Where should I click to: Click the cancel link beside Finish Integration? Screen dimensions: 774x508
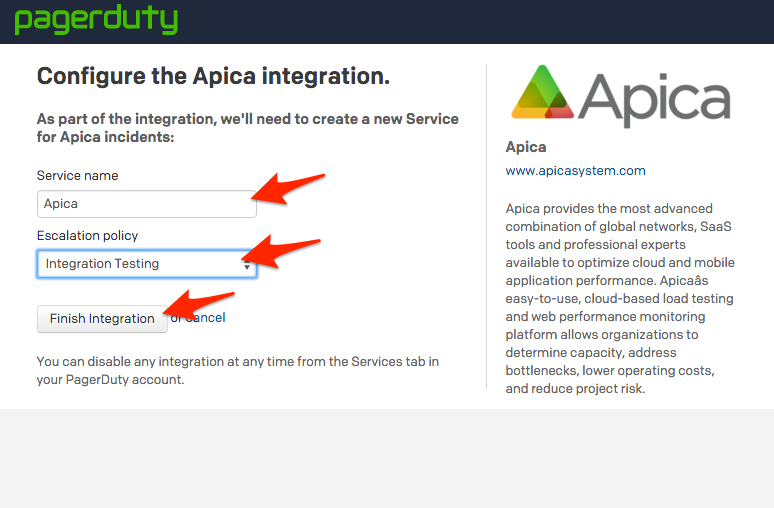pos(206,318)
